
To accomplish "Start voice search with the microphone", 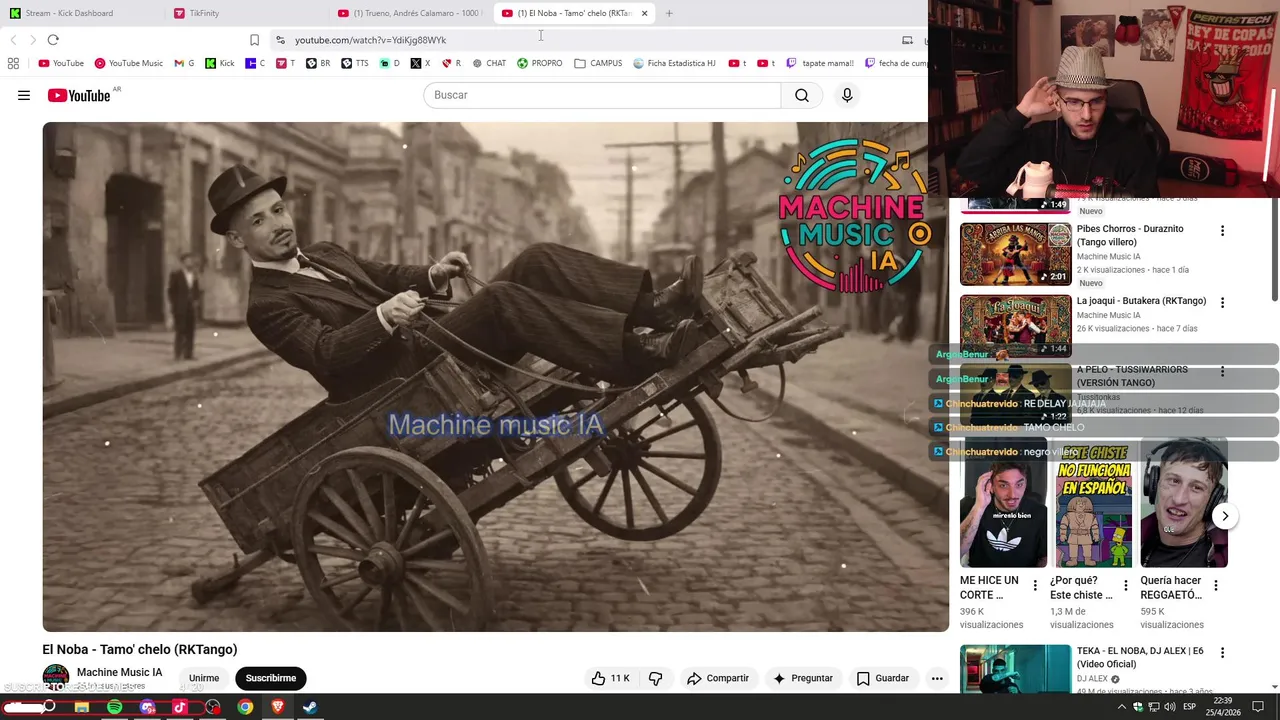I will pos(847,95).
